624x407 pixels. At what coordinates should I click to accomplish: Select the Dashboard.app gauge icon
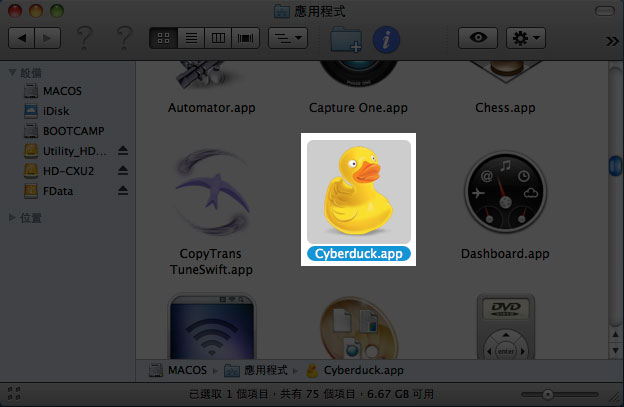pos(505,192)
